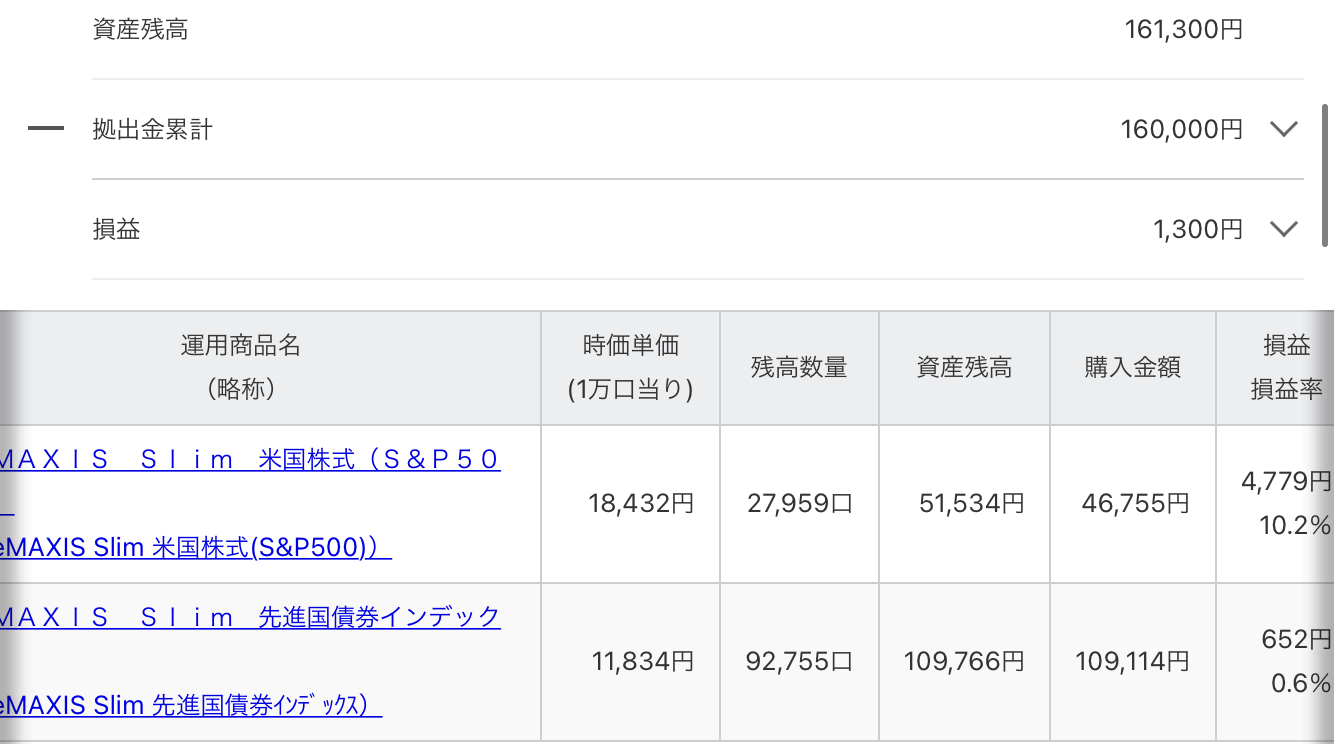
Task: Expand the 損益 1,300円 chevron
Action: coord(1283,229)
